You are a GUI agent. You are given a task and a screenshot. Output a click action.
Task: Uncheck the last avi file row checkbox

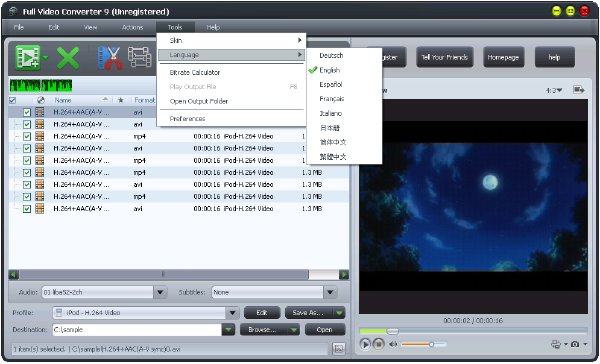(27, 209)
